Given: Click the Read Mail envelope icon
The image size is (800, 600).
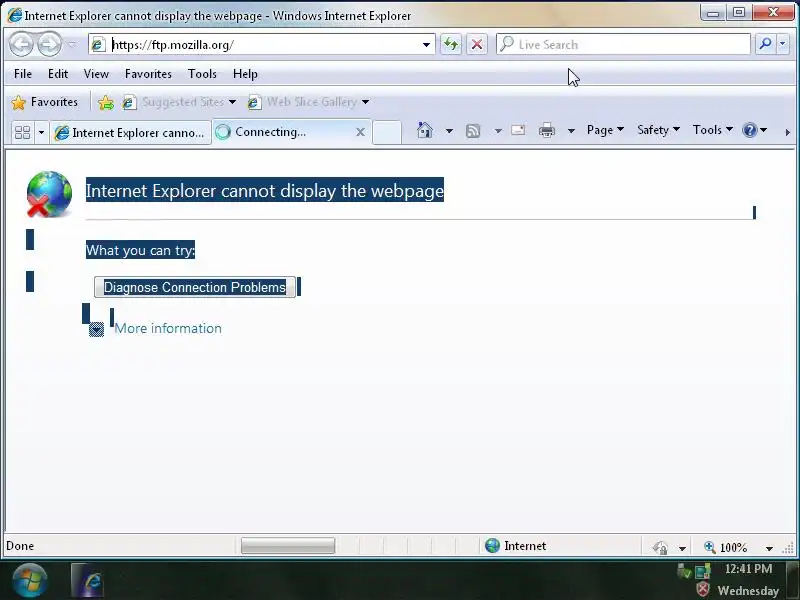Looking at the screenshot, I should (x=518, y=131).
